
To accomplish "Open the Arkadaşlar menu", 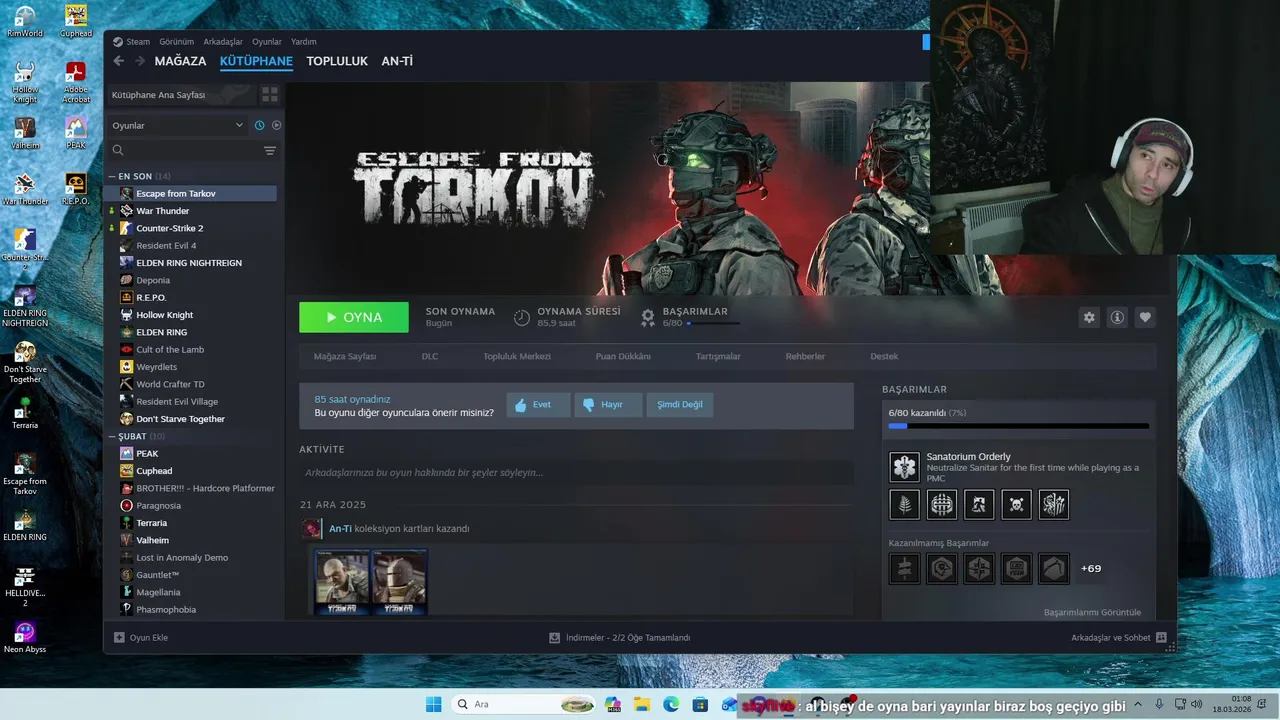I will [x=223, y=42].
